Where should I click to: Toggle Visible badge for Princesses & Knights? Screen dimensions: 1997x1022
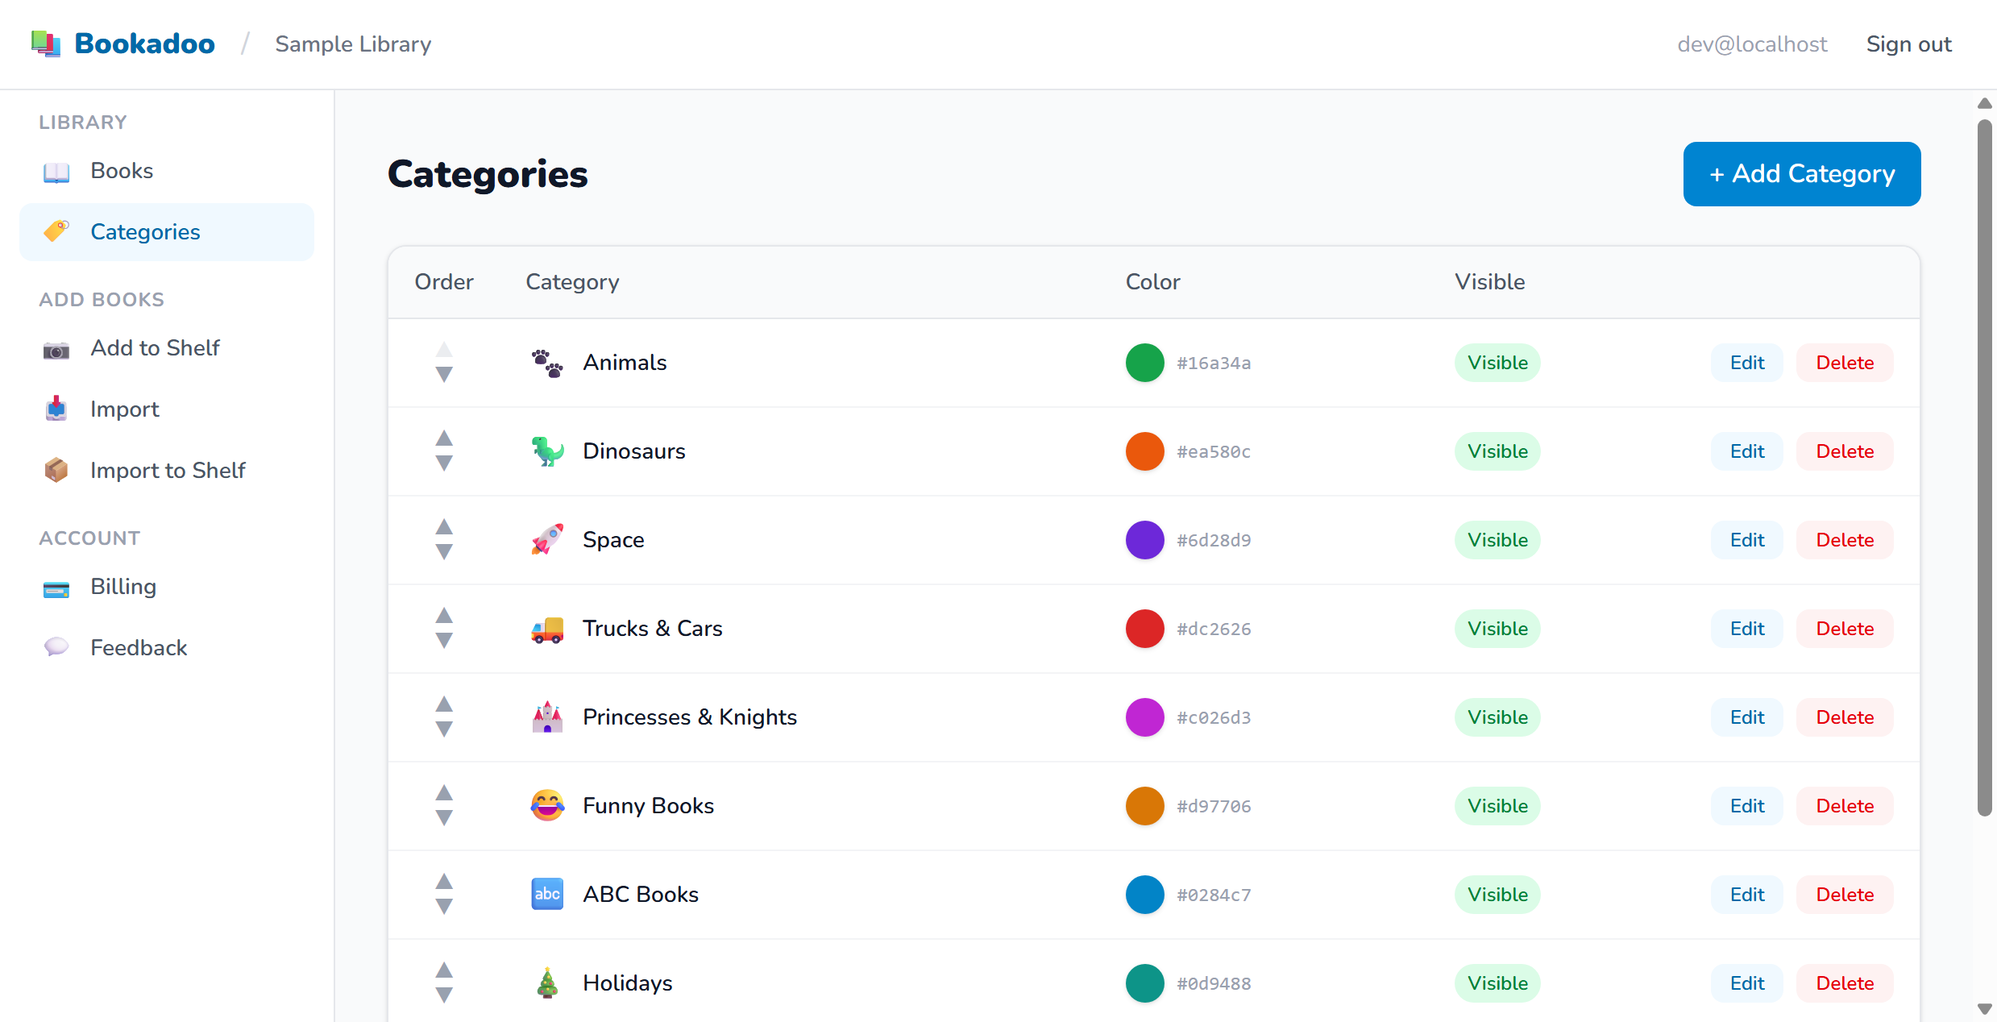click(x=1497, y=717)
